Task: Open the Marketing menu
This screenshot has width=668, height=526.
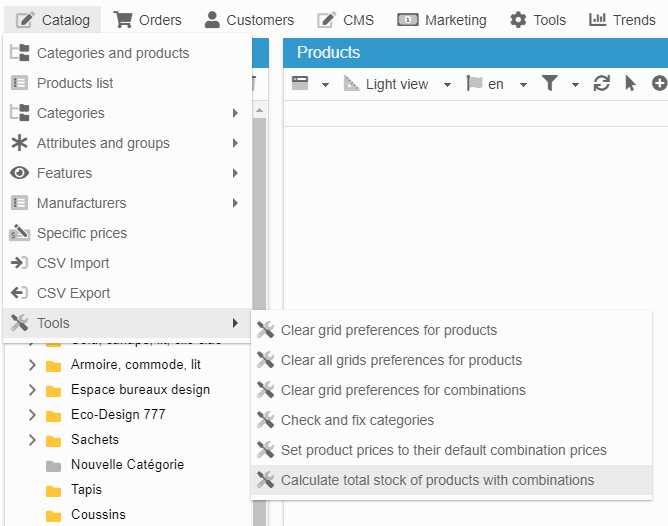Action: click(x=442, y=20)
